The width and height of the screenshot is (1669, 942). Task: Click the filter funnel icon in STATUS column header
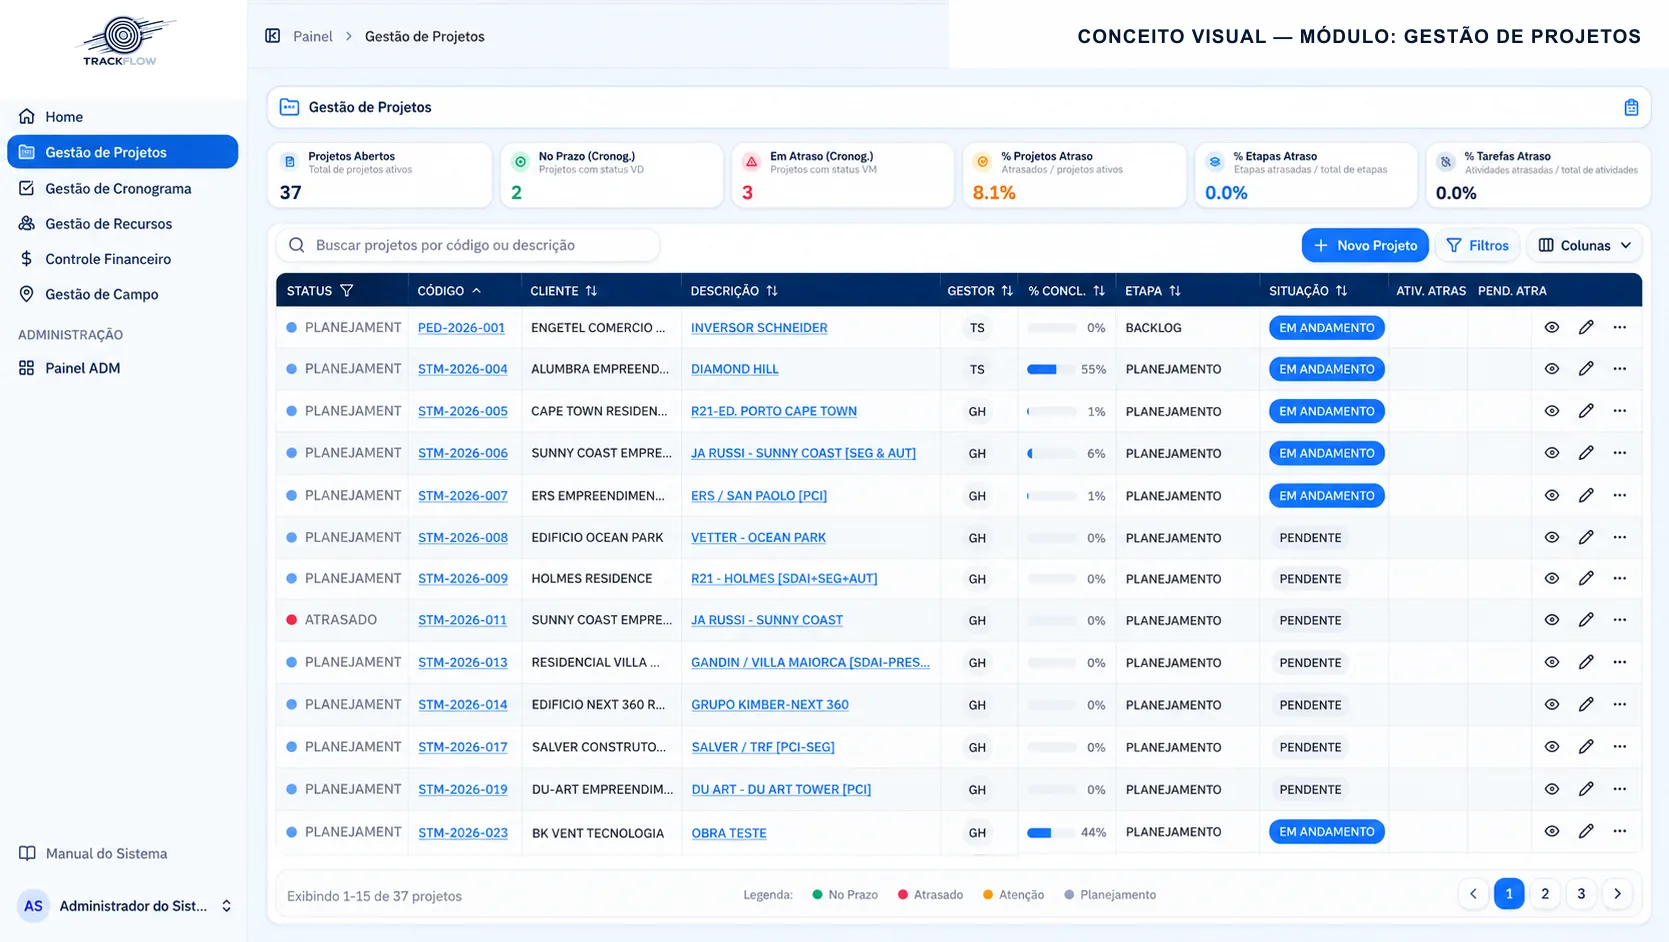(x=347, y=291)
